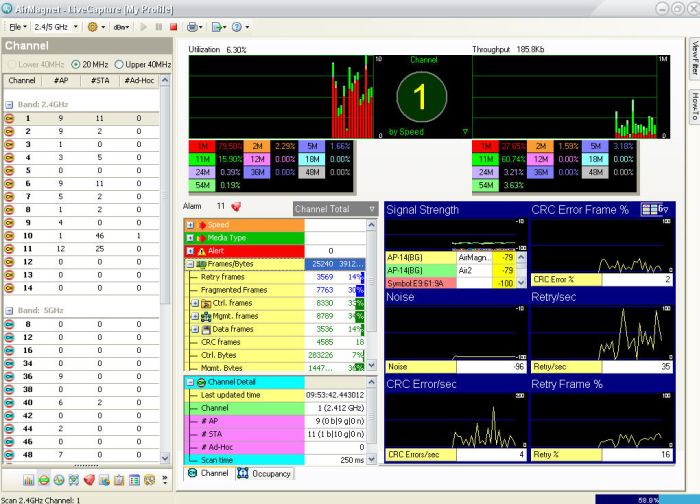Open the How-To side tab
700x504 pixels.
click(x=695, y=105)
